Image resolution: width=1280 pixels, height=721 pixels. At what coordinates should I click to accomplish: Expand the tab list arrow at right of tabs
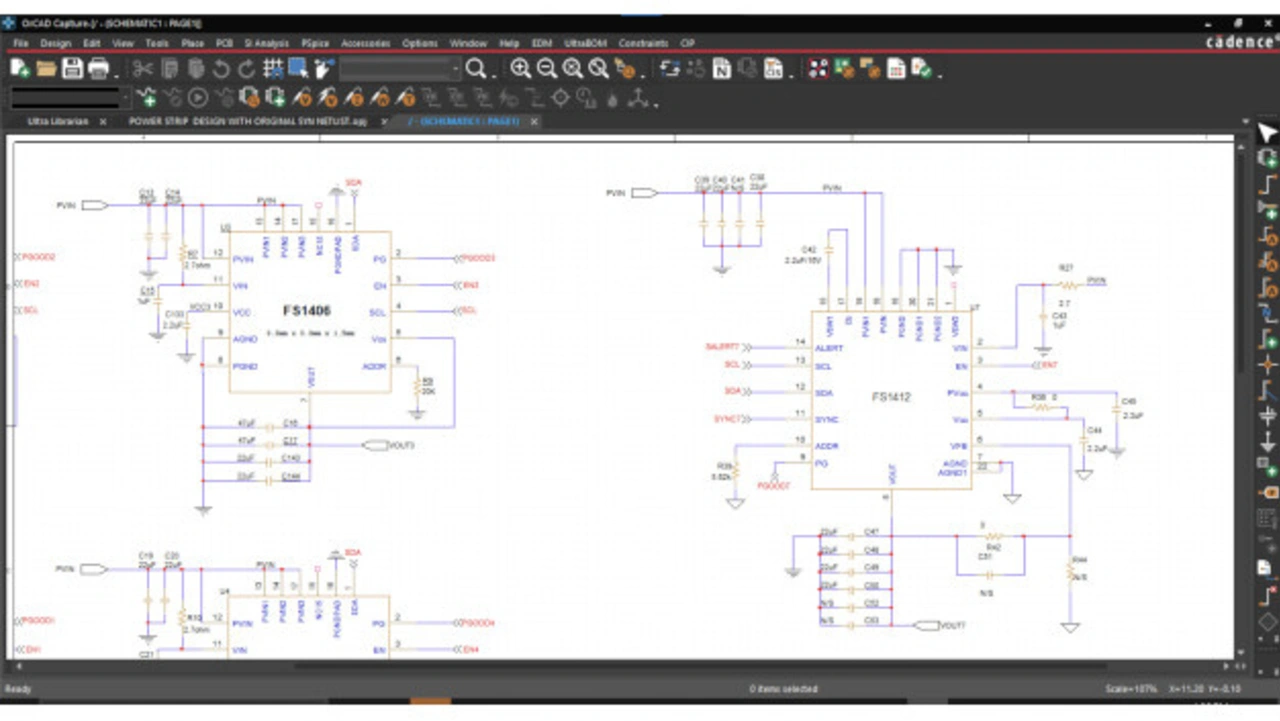click(1245, 121)
